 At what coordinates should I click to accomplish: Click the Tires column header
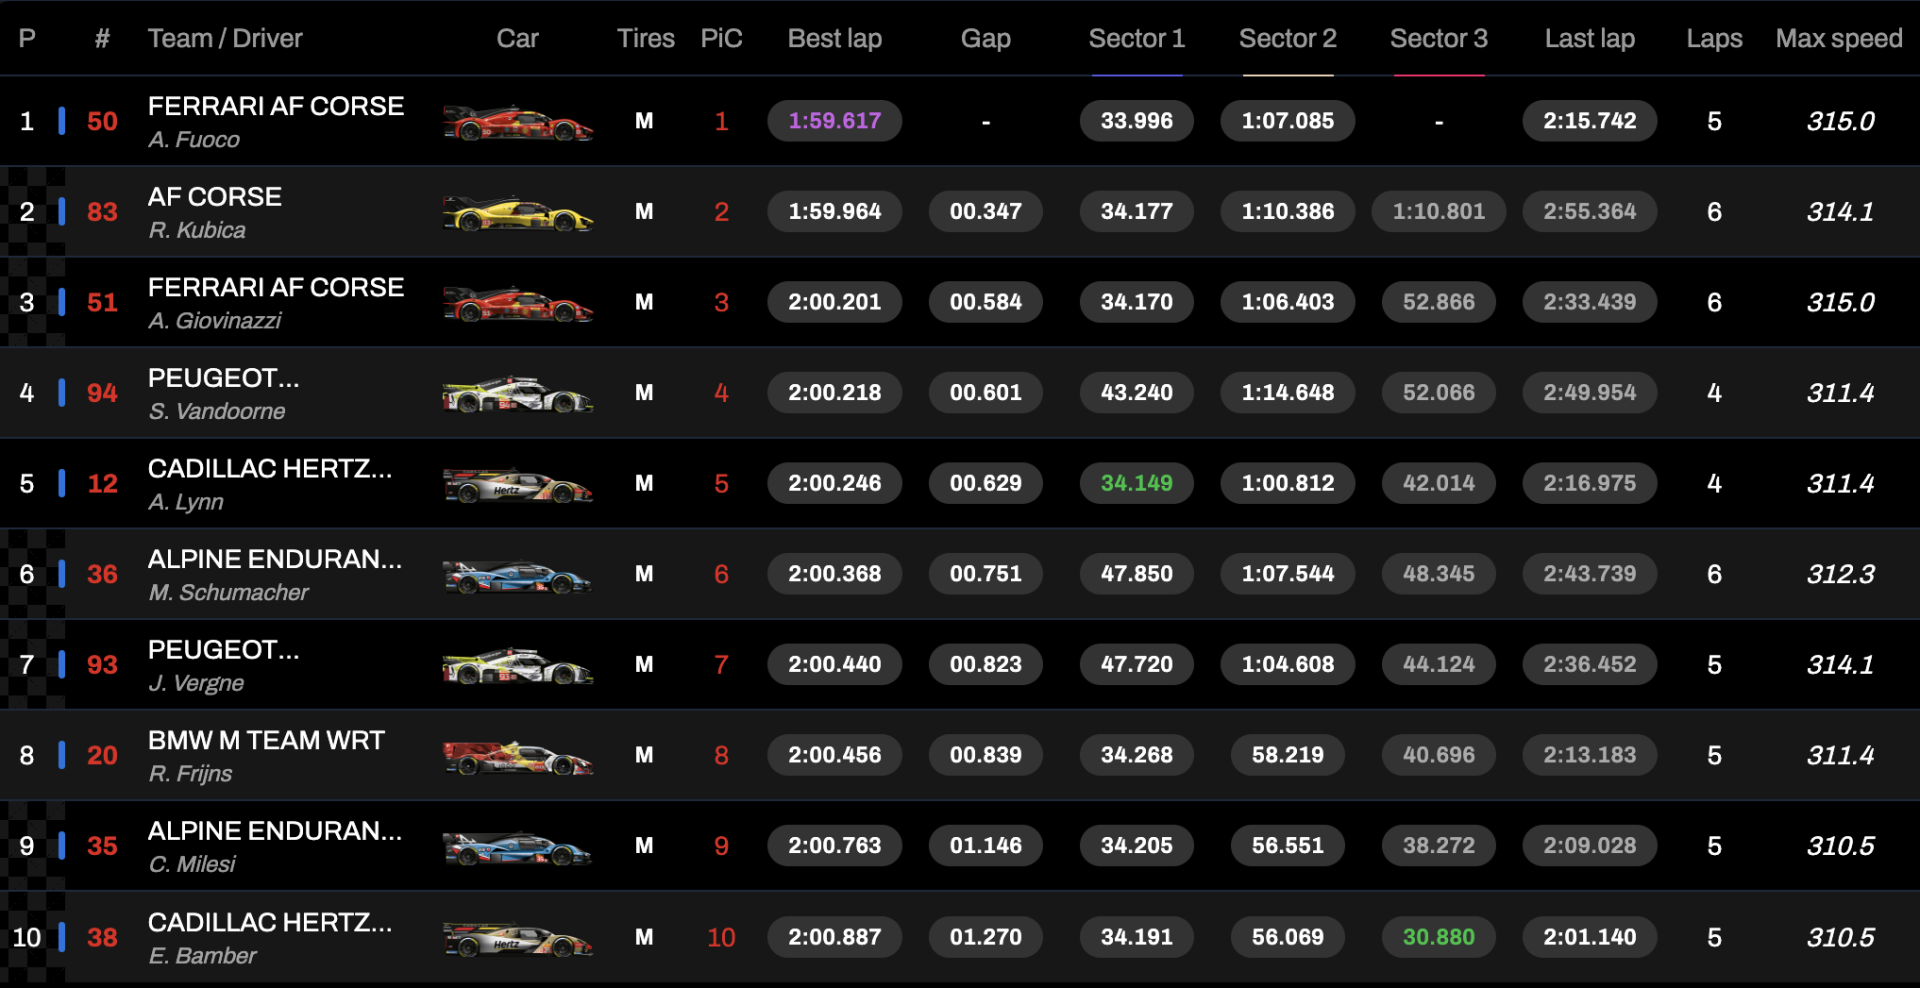pyautogui.click(x=645, y=39)
